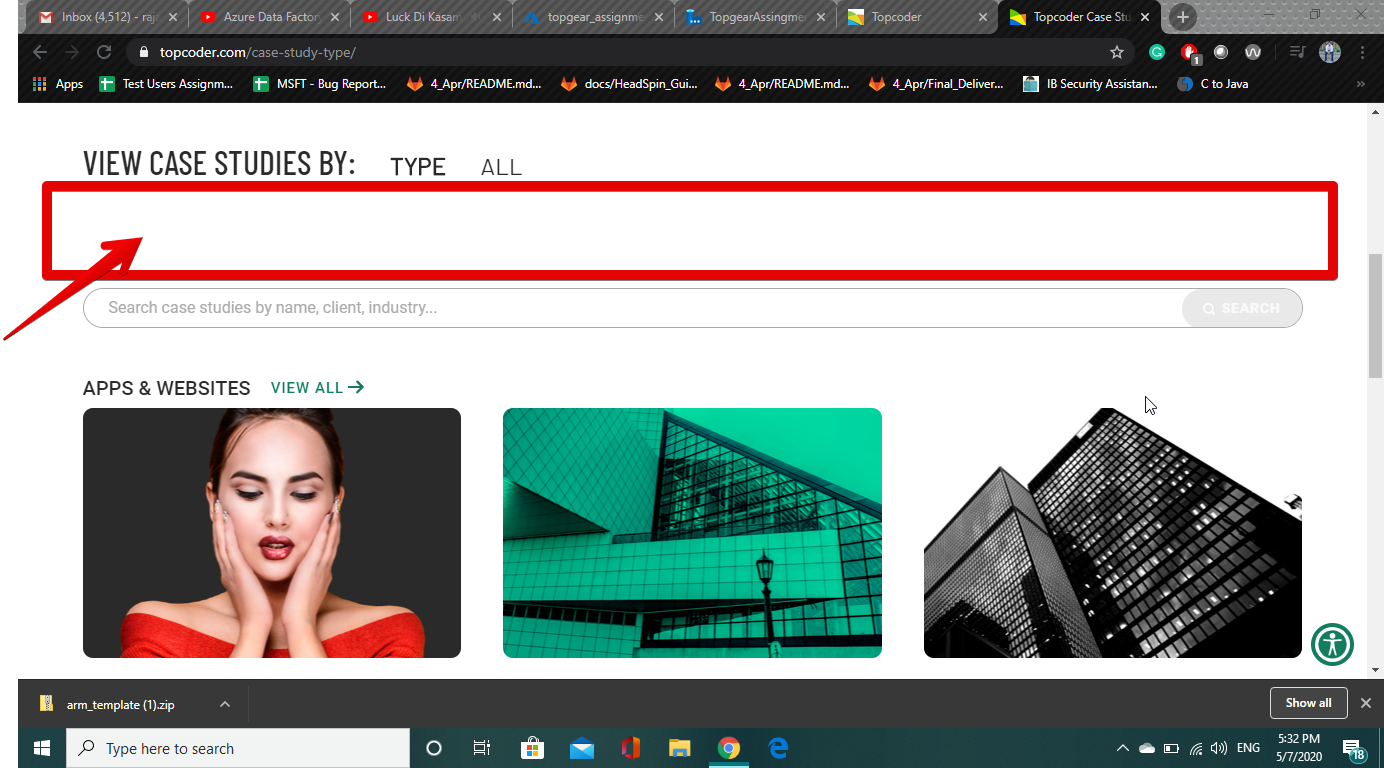
Task: Open Firefox from the taskbar
Action: tap(631, 747)
